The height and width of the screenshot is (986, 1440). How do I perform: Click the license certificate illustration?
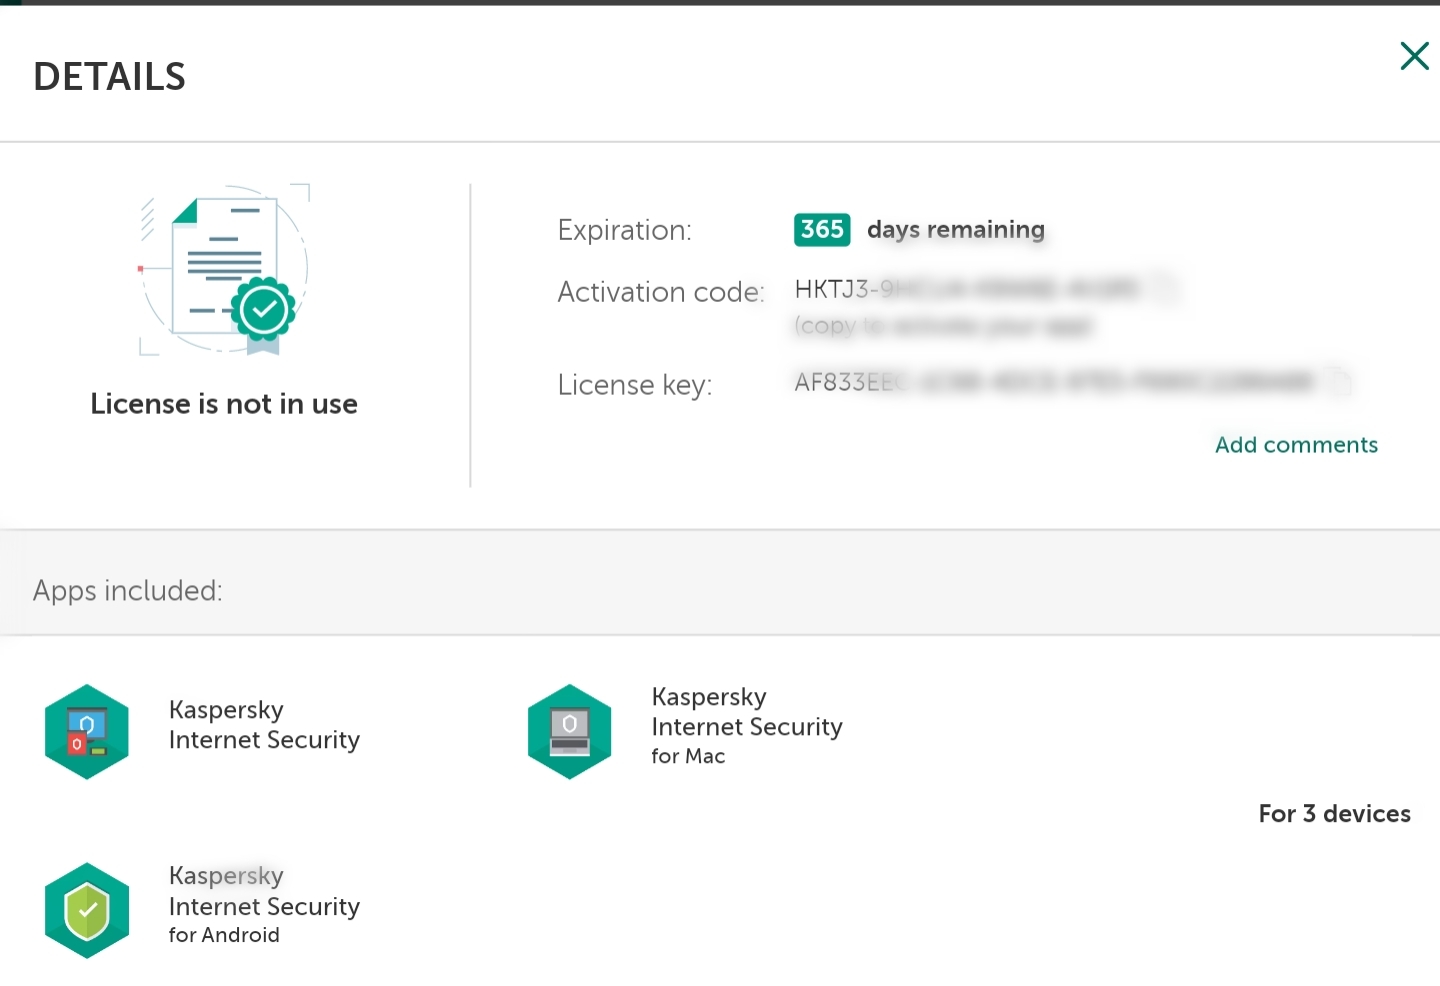tap(225, 270)
